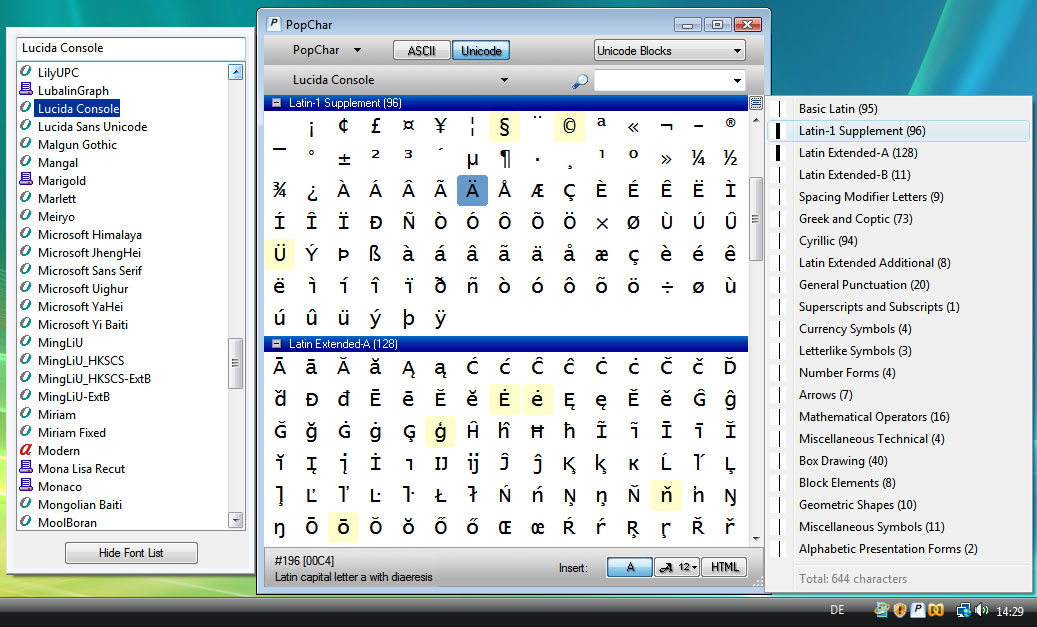Click the character table scrollbar thumb
Viewport: 1037px width, 627px height.
755,219
